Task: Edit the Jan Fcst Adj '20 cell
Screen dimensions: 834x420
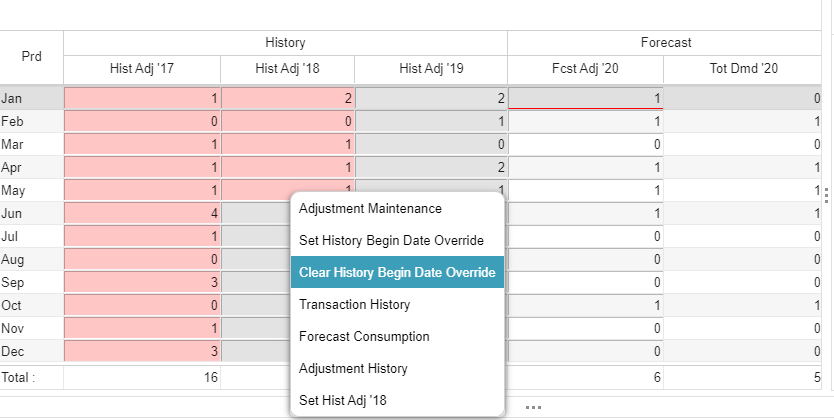Action: pyautogui.click(x=586, y=97)
